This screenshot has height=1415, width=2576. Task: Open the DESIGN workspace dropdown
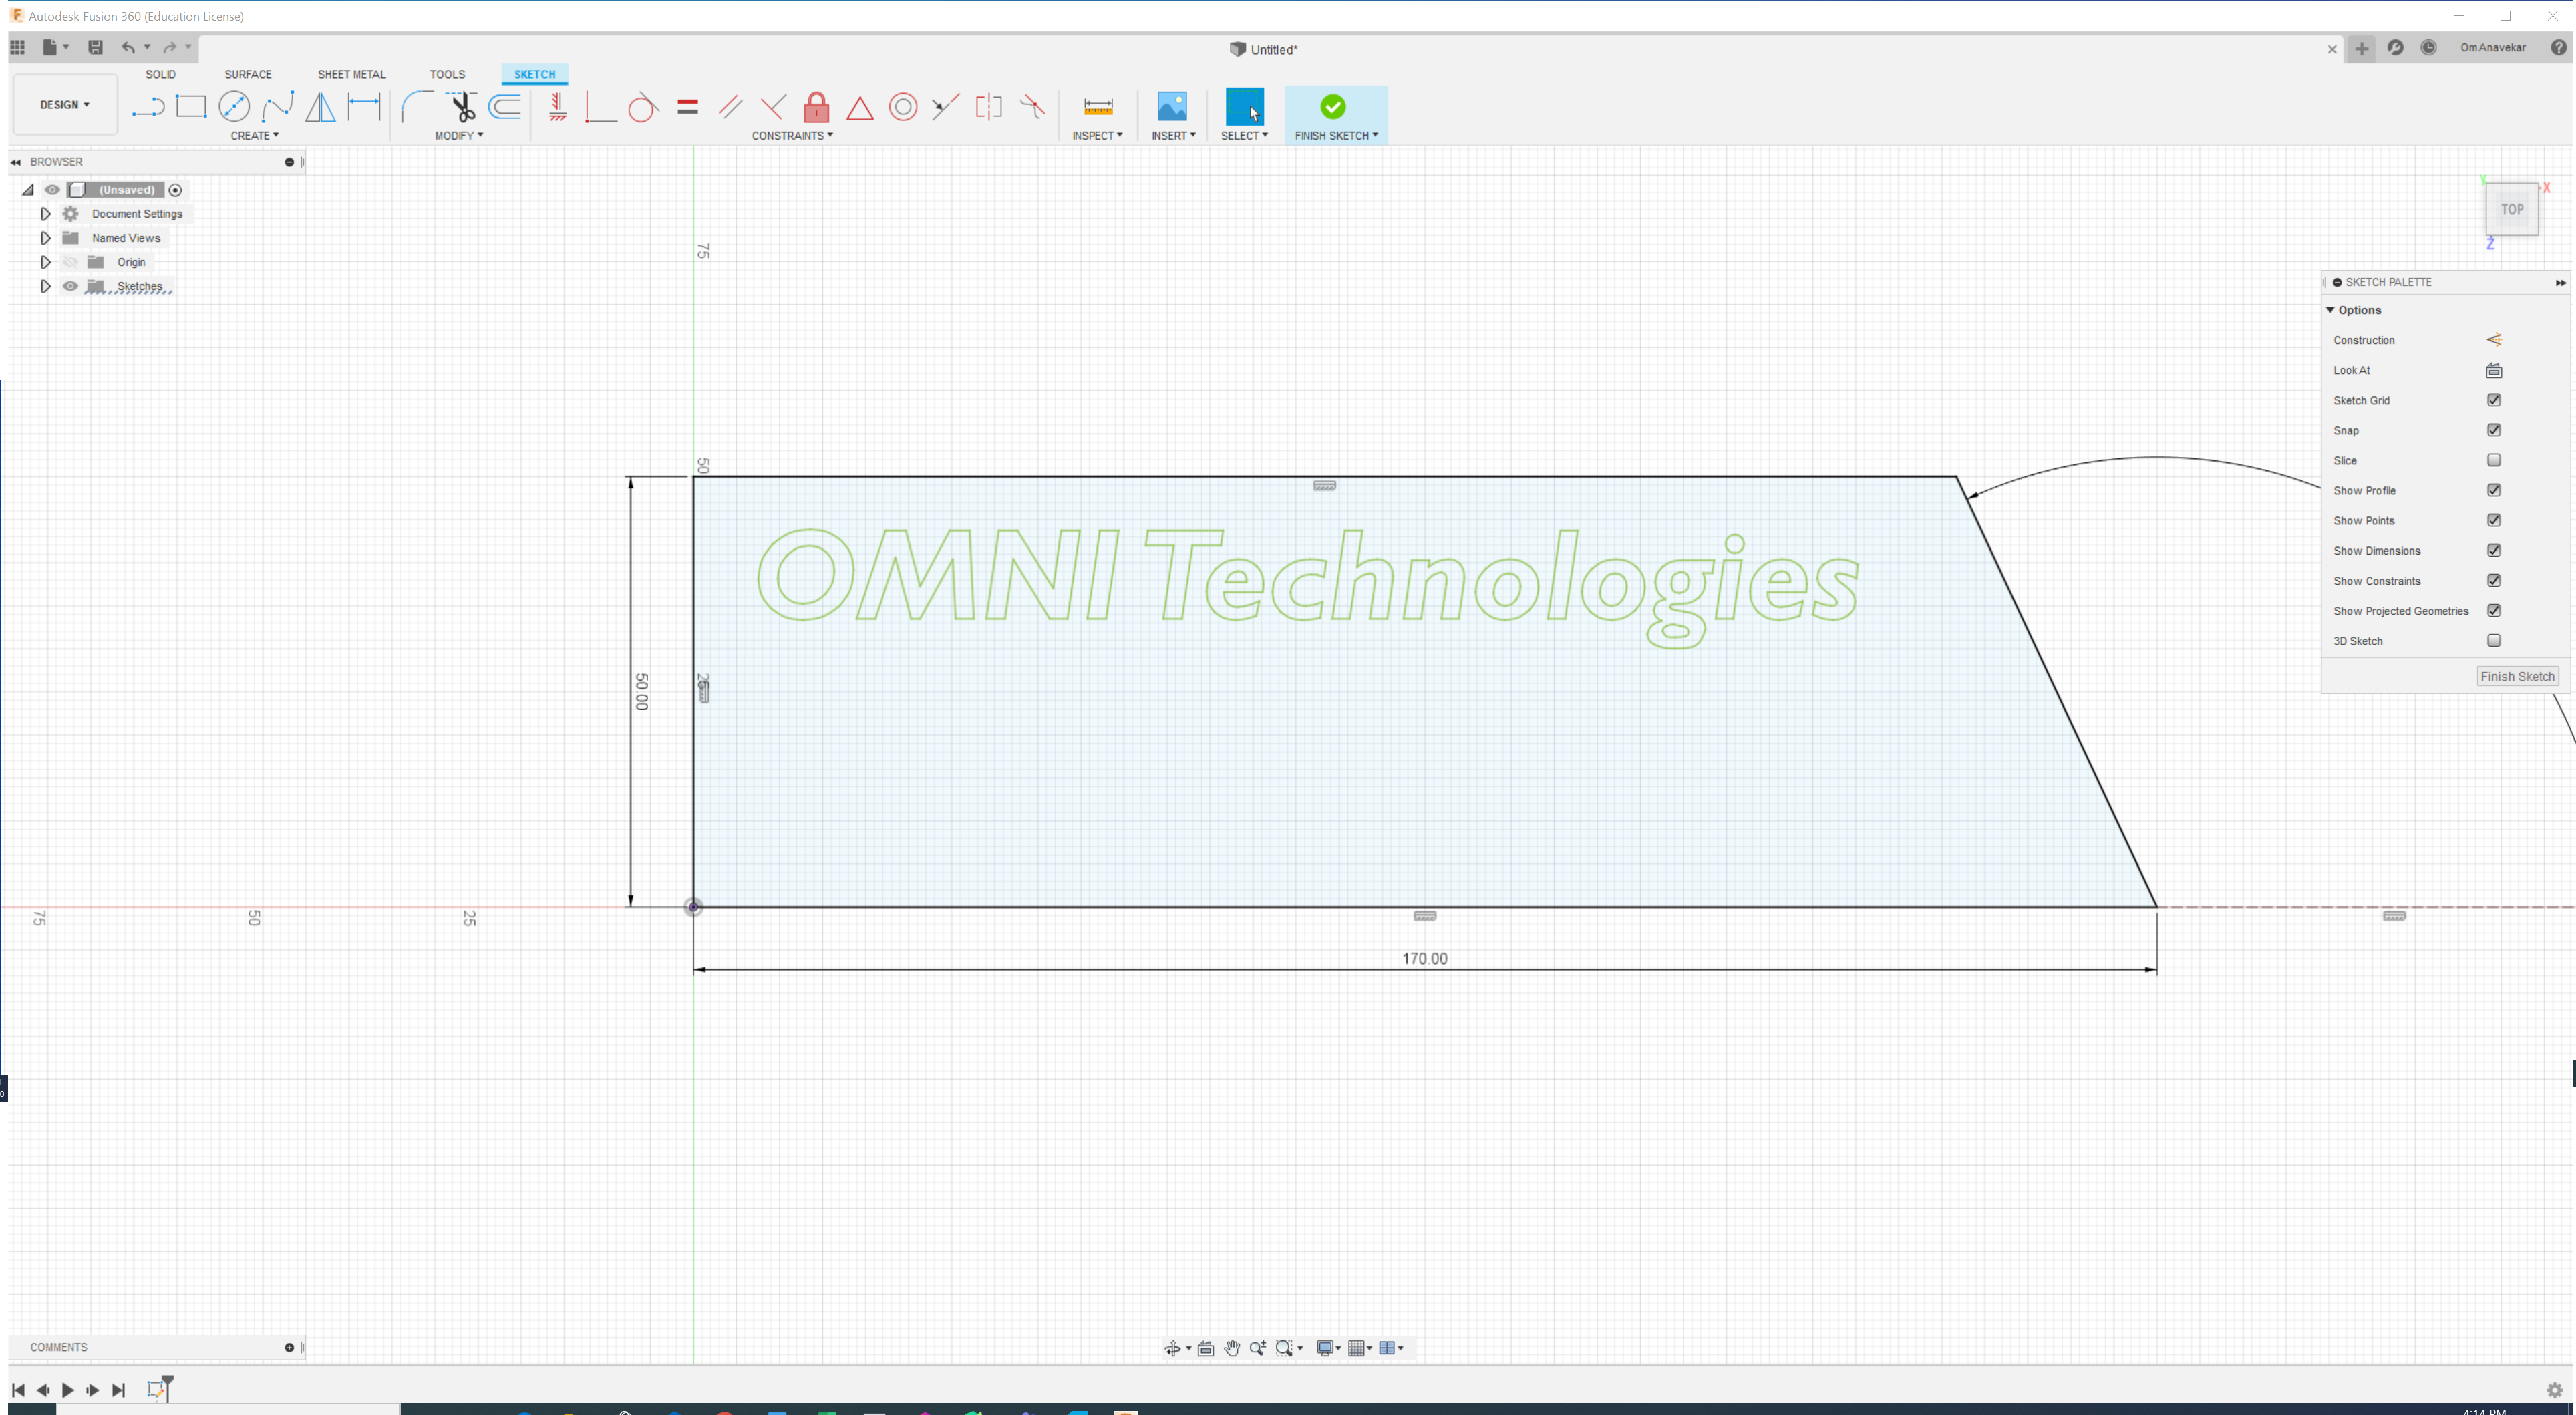[x=65, y=104]
